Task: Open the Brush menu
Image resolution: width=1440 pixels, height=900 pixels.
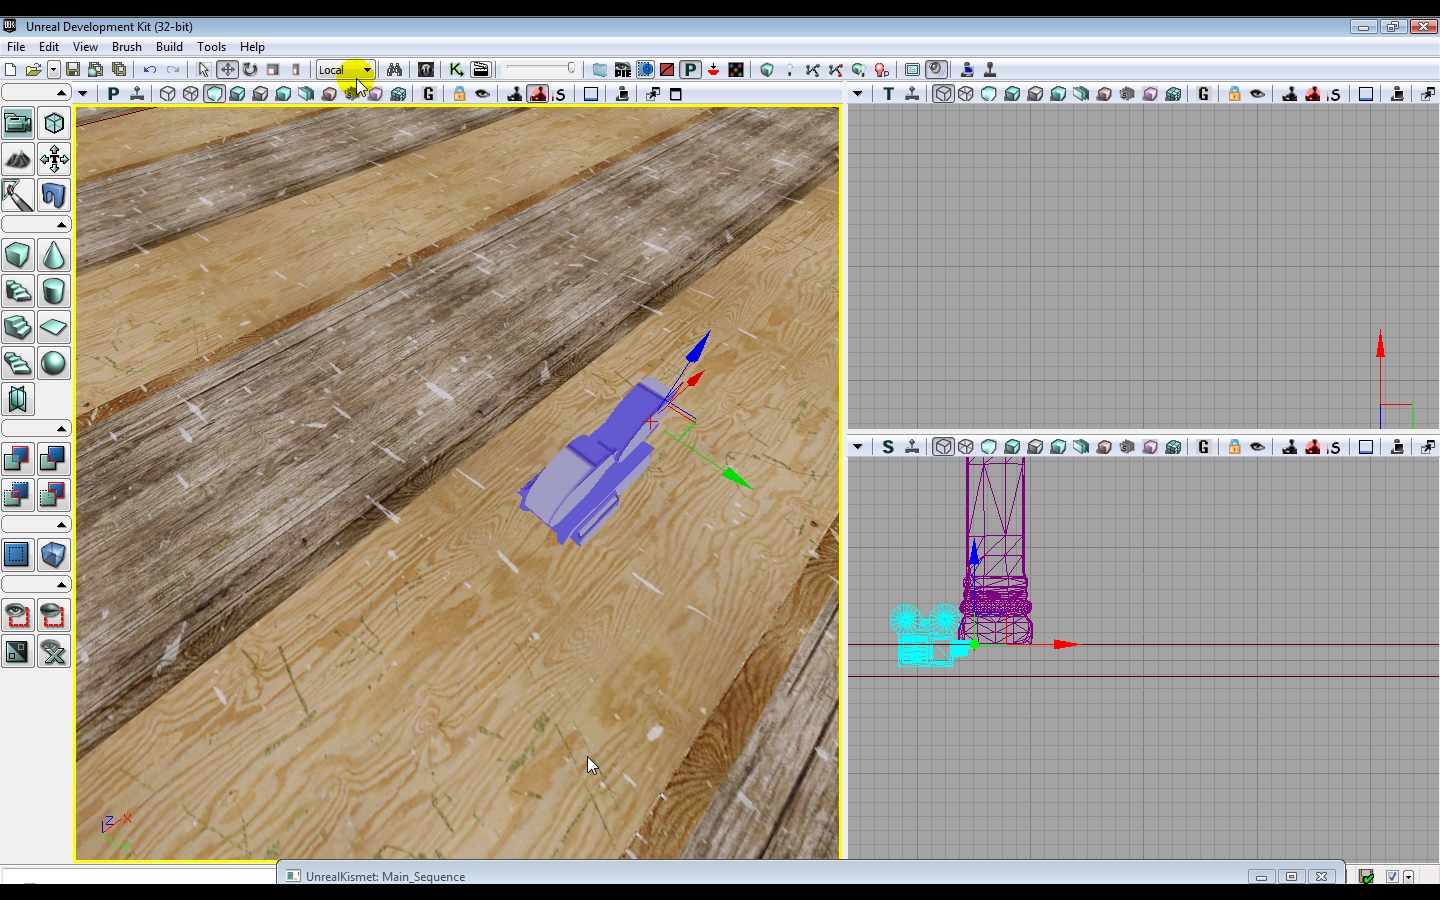Action: [127, 47]
